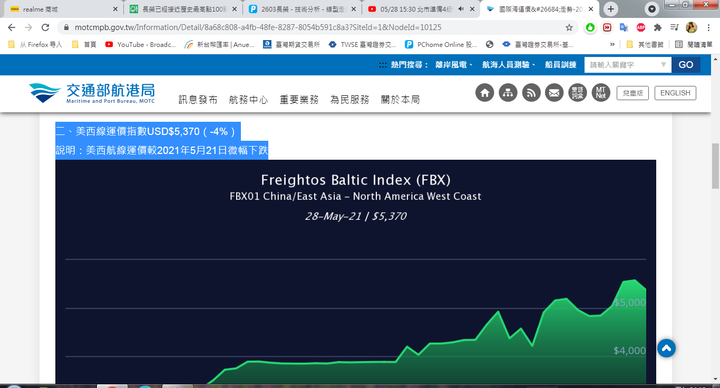The width and height of the screenshot is (720, 388).
Task: Open the 訊息發布 menu
Action: (198, 99)
